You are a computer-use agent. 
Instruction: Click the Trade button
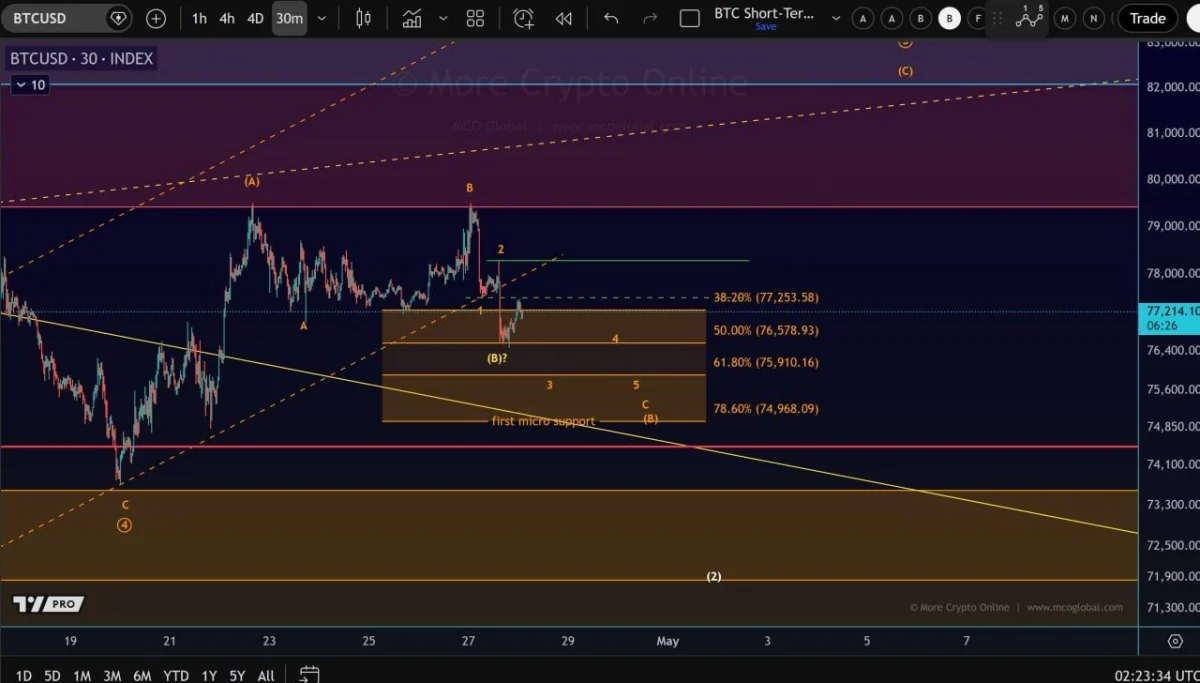(1148, 18)
